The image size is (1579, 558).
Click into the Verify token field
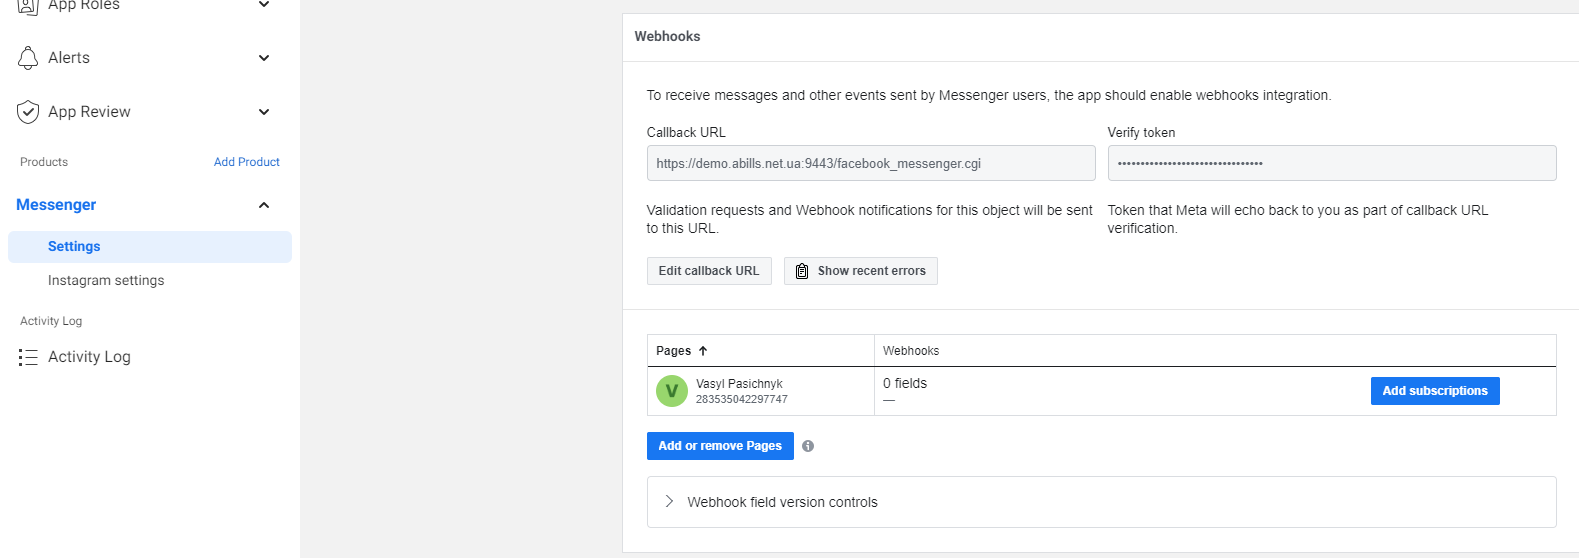click(x=1331, y=163)
